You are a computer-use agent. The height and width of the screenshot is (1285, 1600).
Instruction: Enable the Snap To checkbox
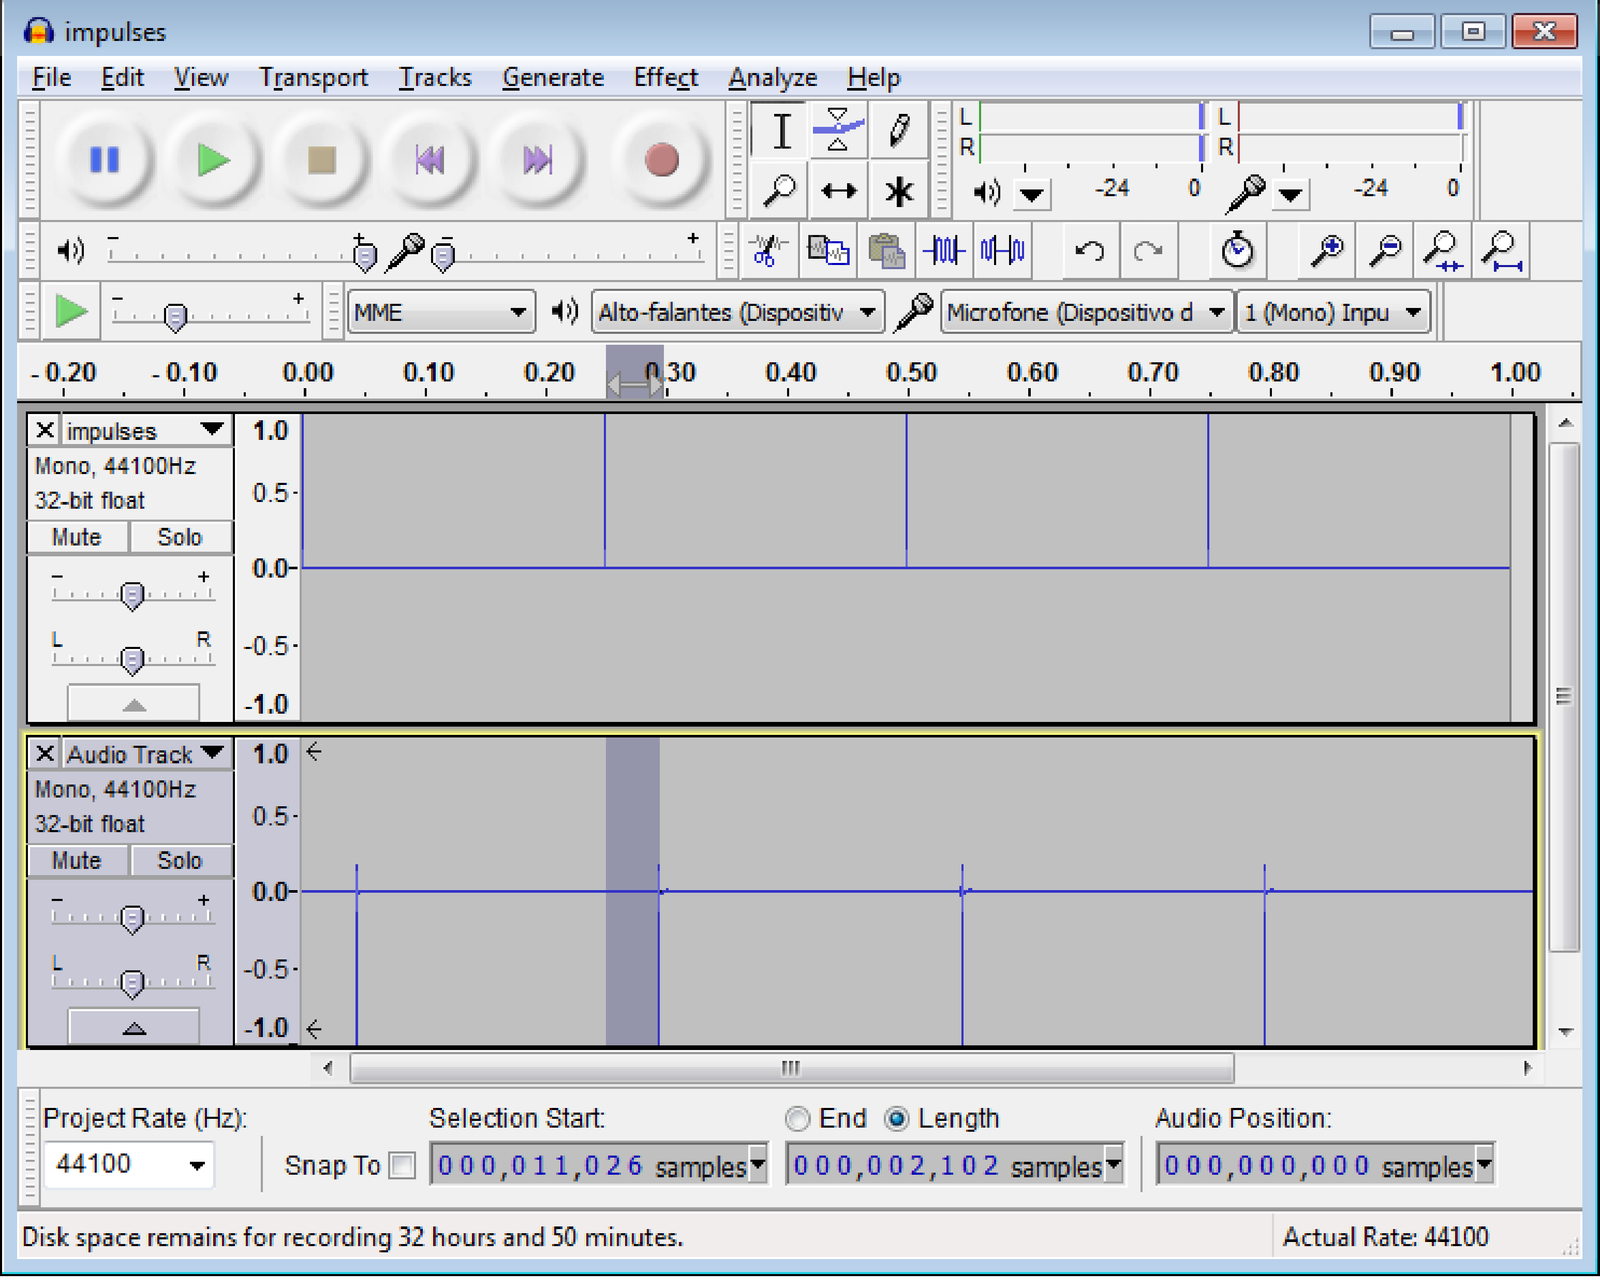[x=402, y=1165]
